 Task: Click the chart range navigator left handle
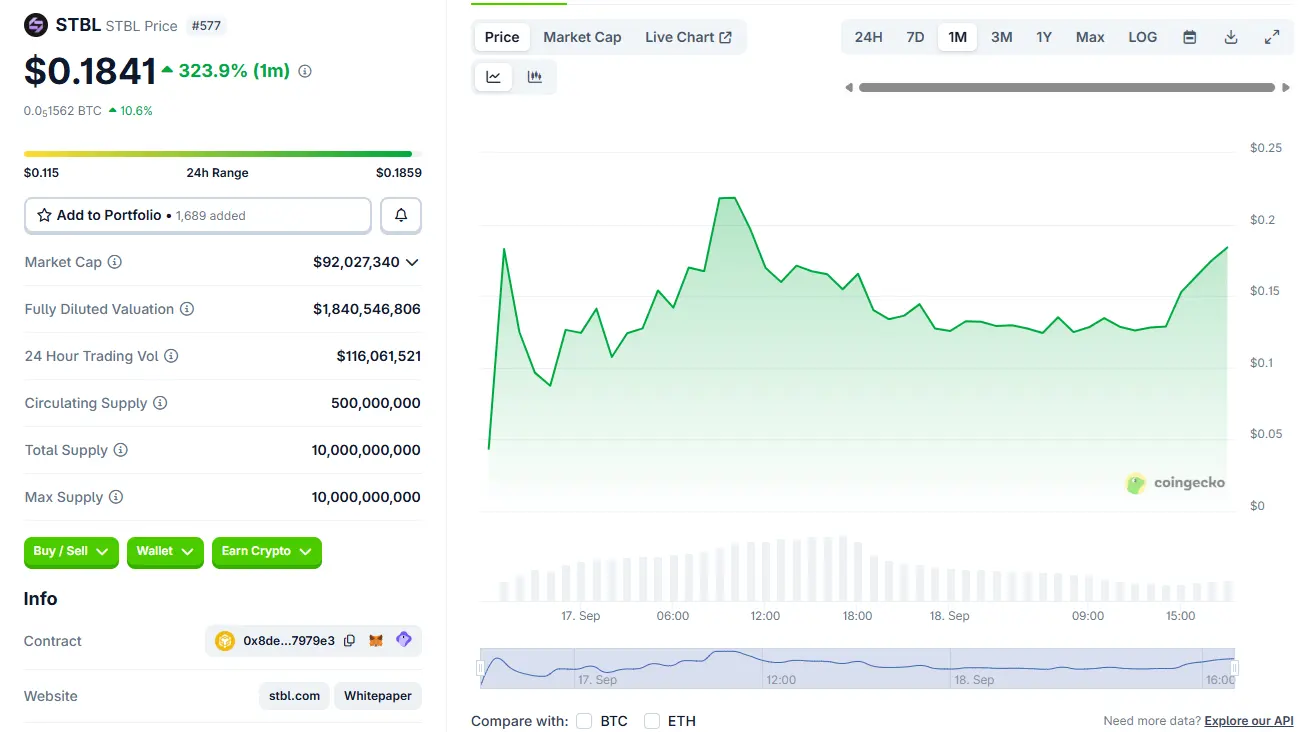tap(481, 667)
